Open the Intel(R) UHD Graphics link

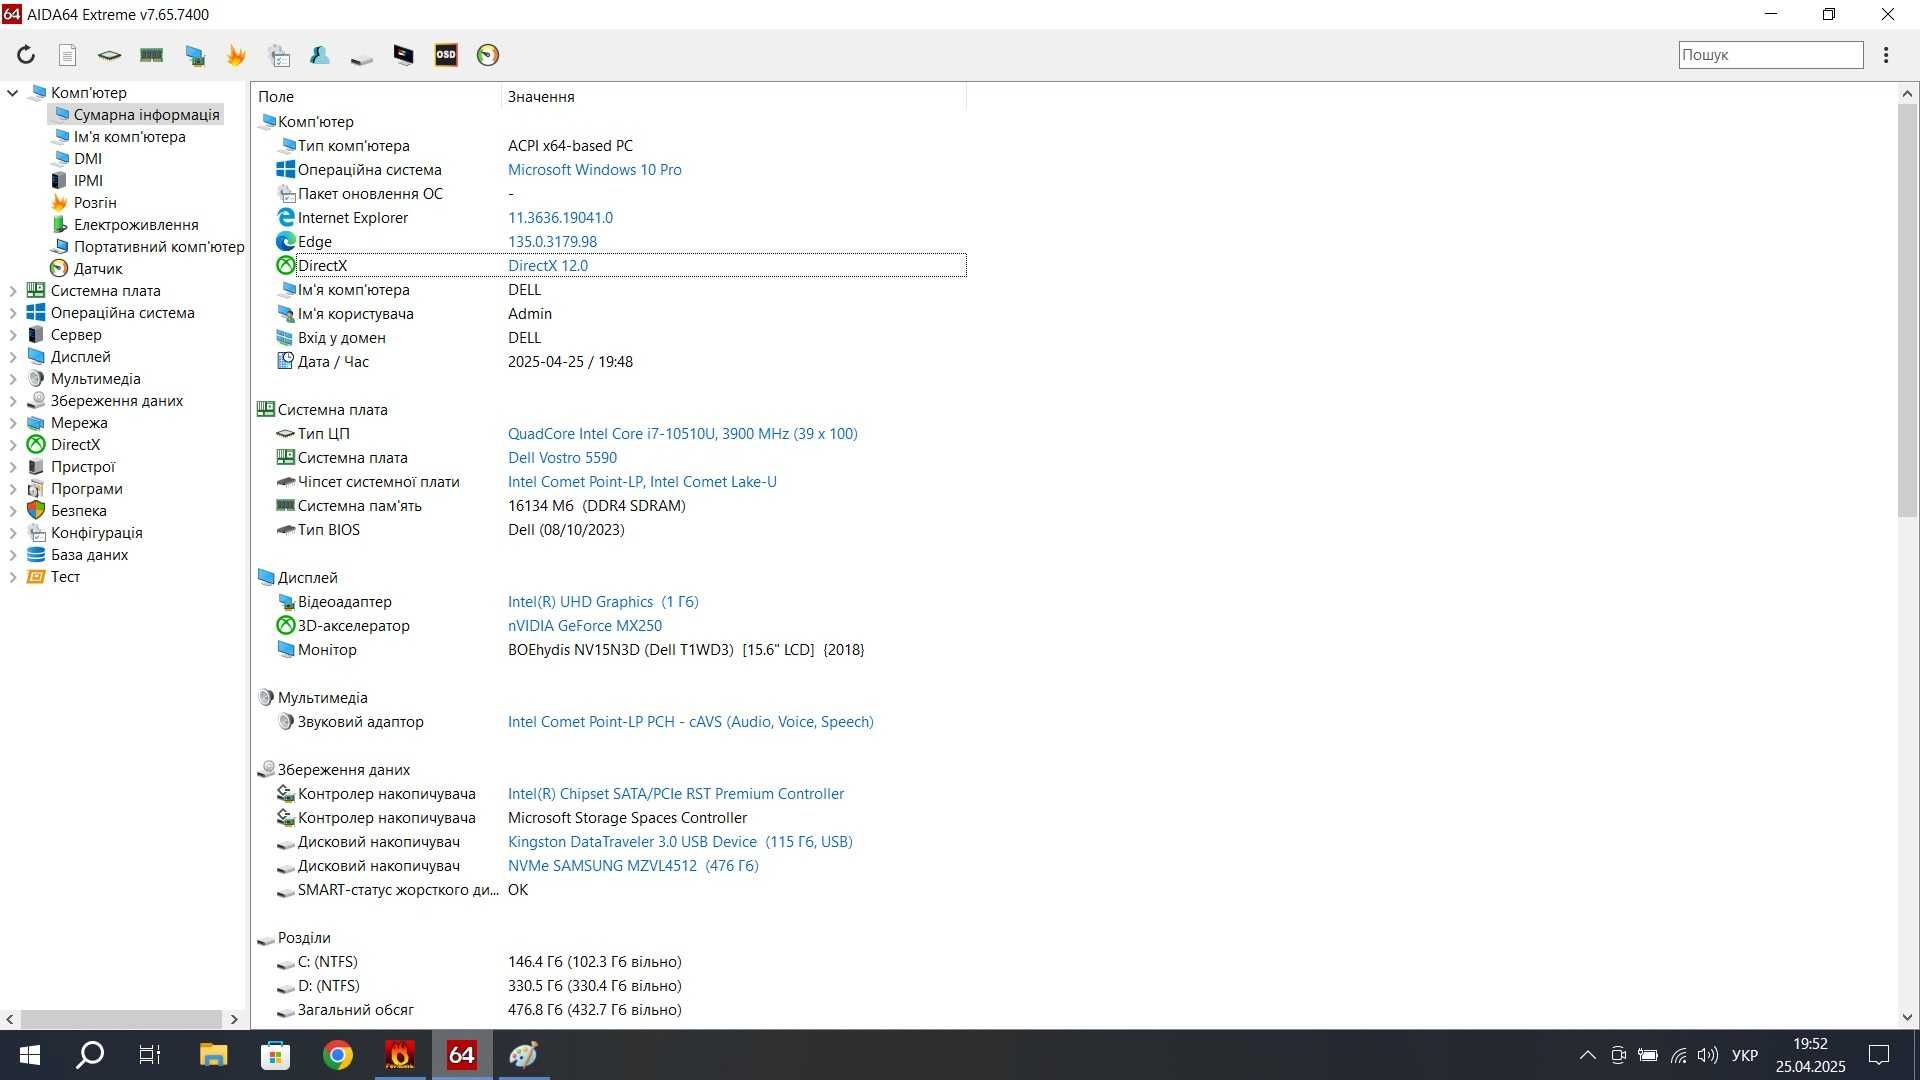click(603, 602)
